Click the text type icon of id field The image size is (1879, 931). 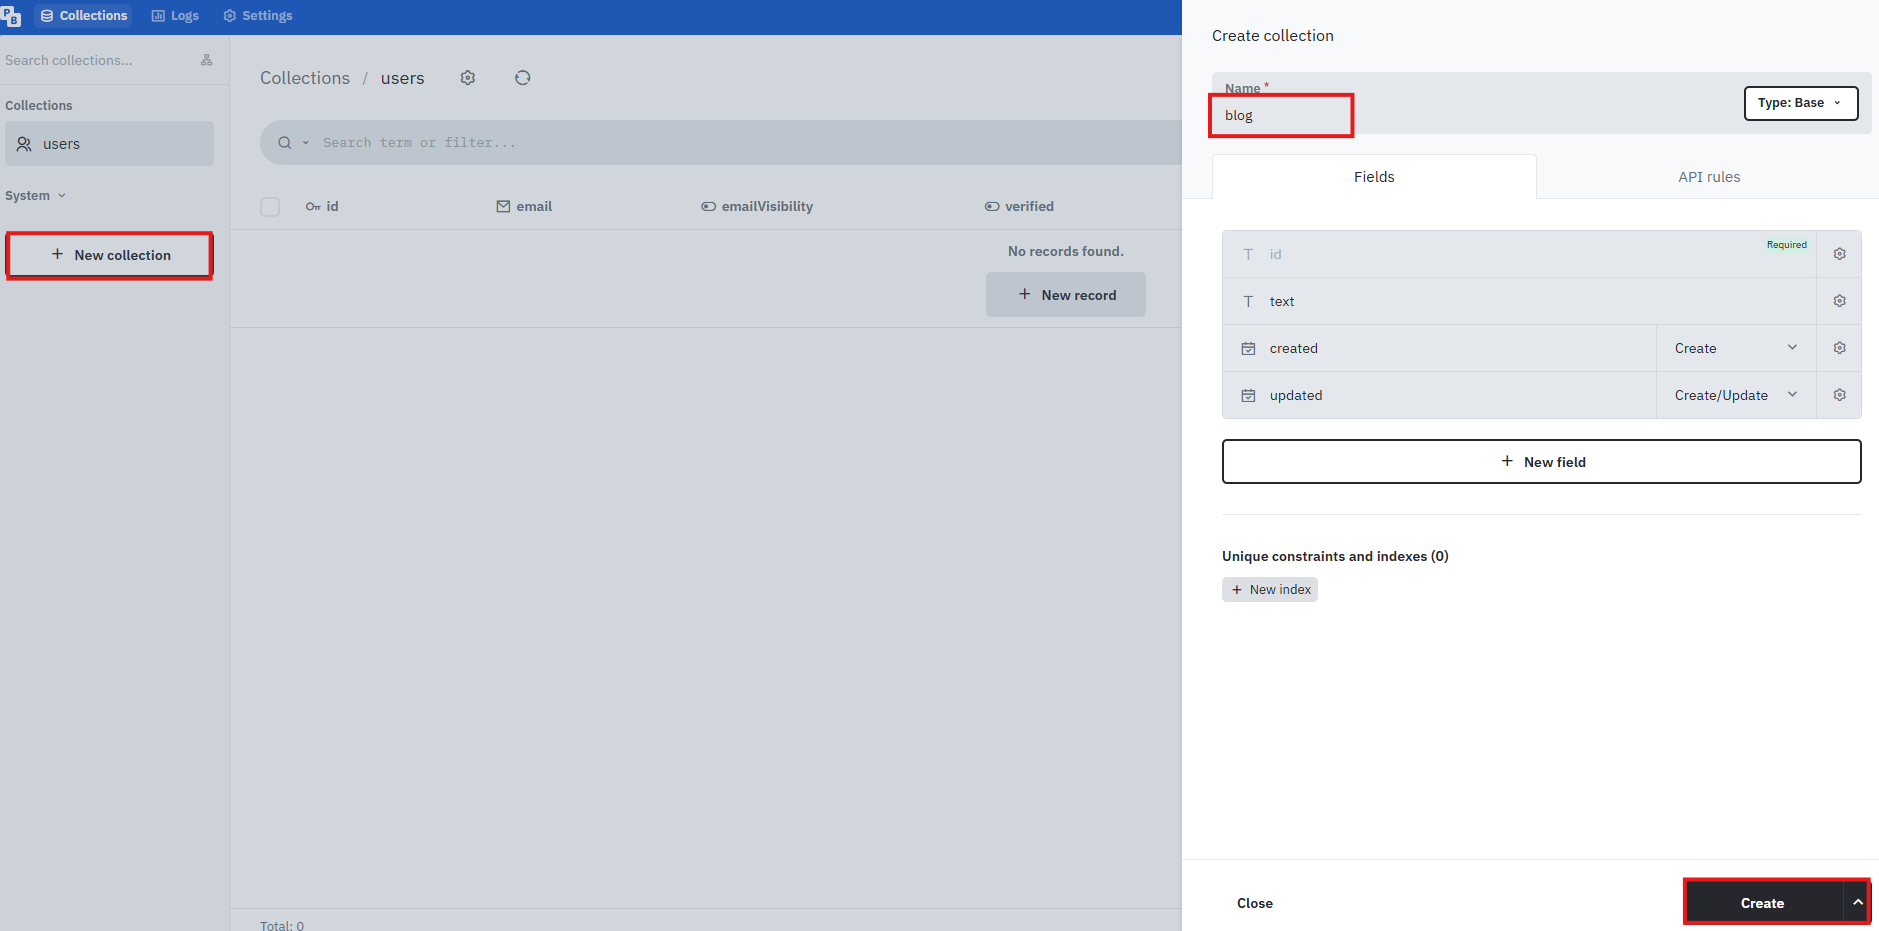point(1248,254)
